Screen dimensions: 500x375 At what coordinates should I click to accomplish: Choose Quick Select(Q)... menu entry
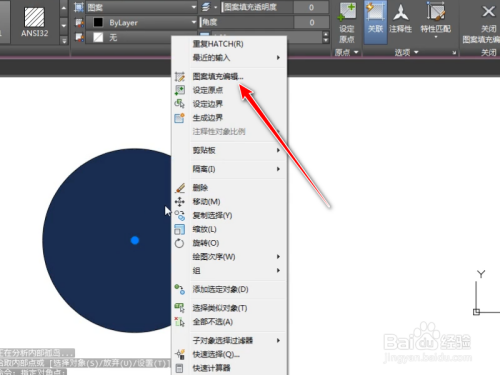tap(229, 354)
